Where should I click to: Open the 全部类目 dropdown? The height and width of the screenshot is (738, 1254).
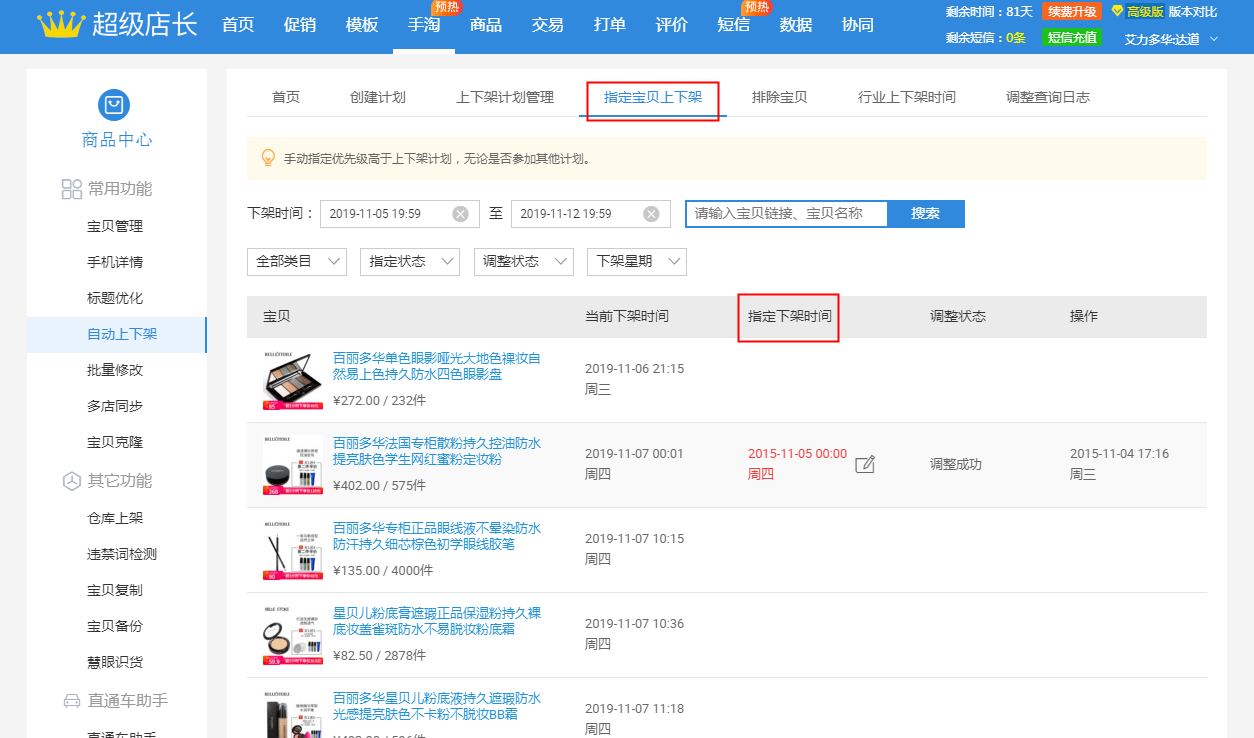(296, 262)
